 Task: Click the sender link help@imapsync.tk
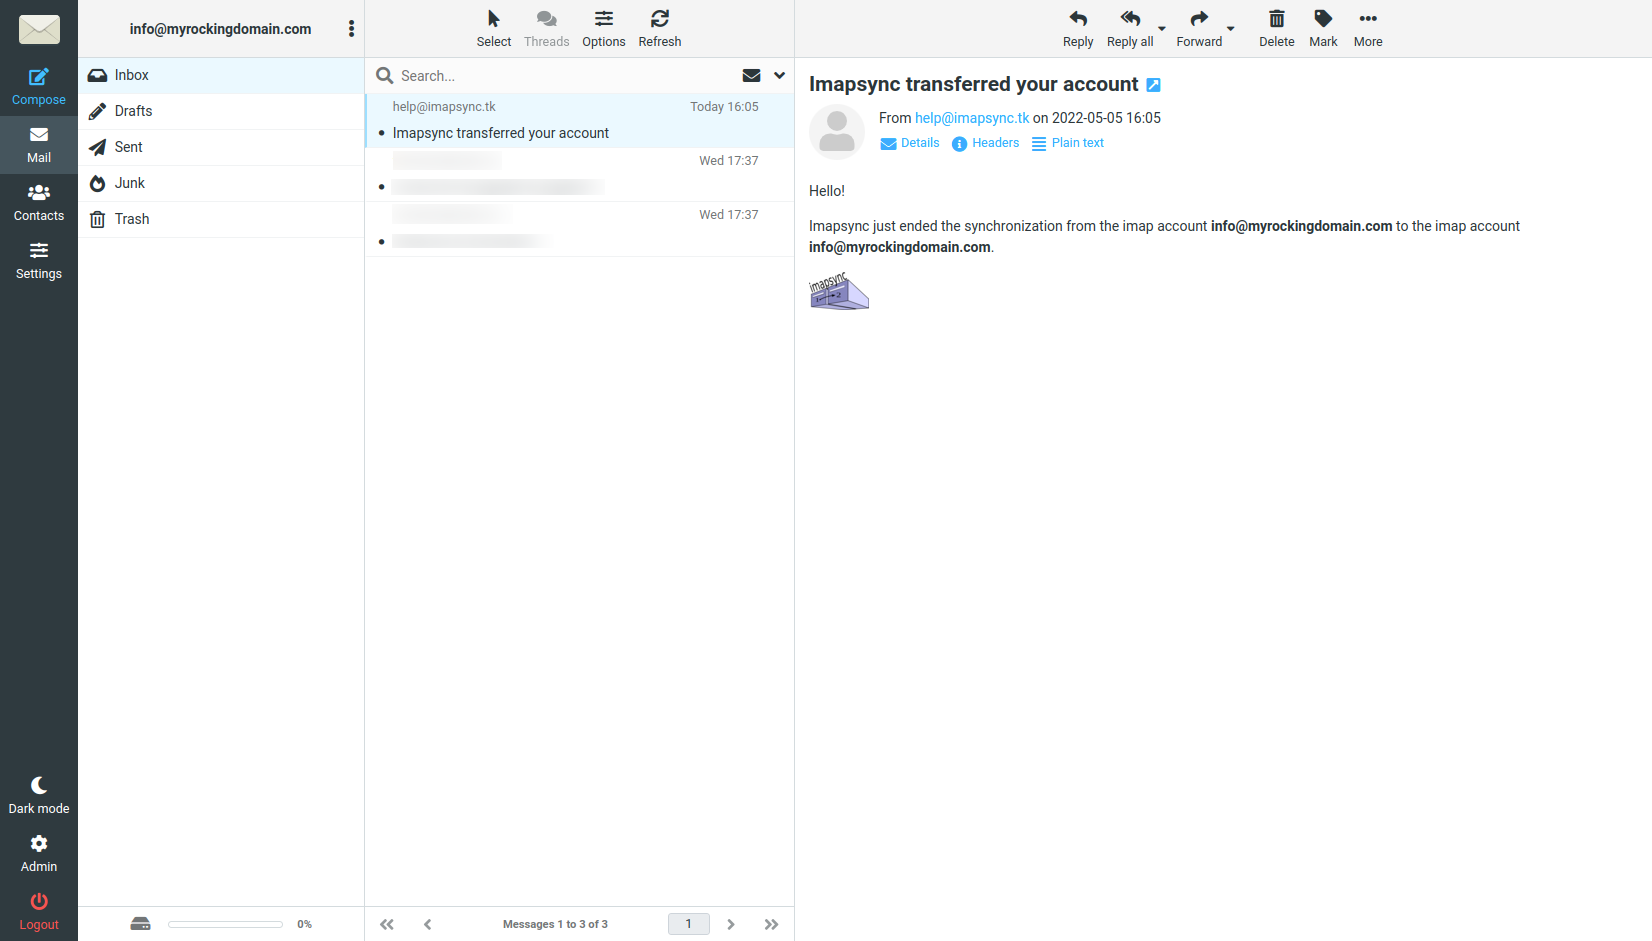pos(972,118)
